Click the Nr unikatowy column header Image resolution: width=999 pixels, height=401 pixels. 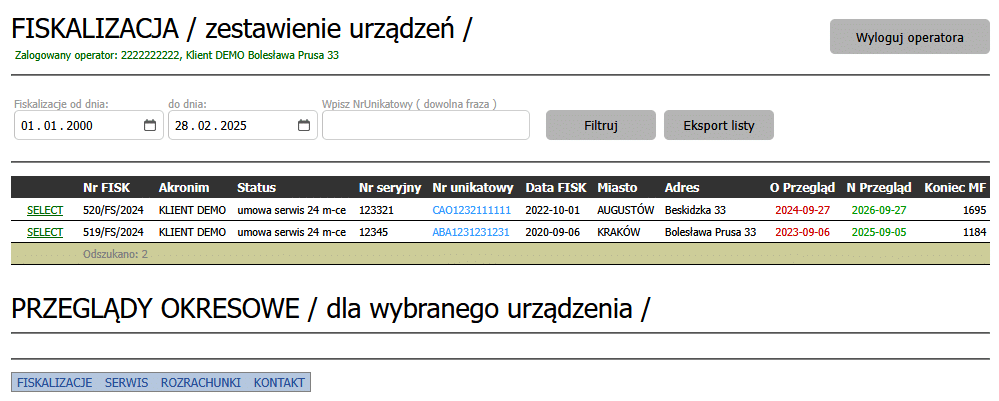[473, 187]
